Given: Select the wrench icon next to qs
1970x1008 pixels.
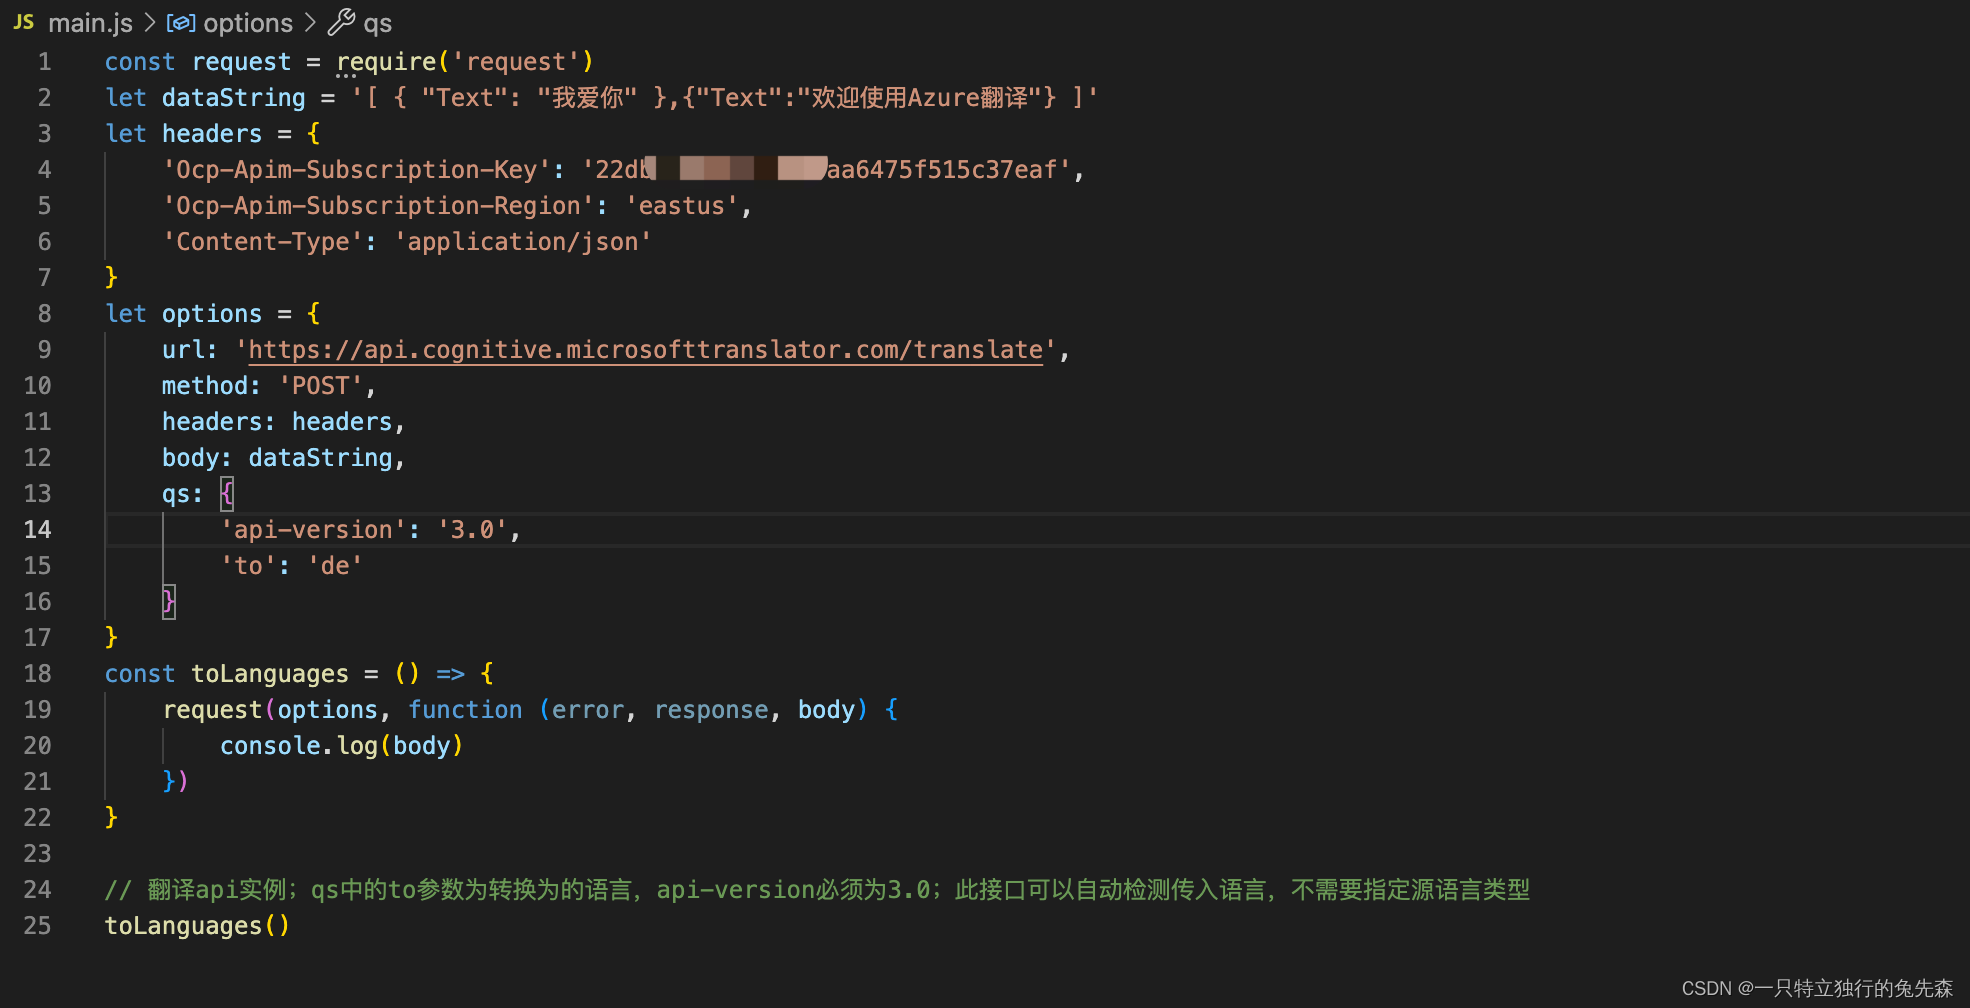Looking at the screenshot, I should point(341,22).
